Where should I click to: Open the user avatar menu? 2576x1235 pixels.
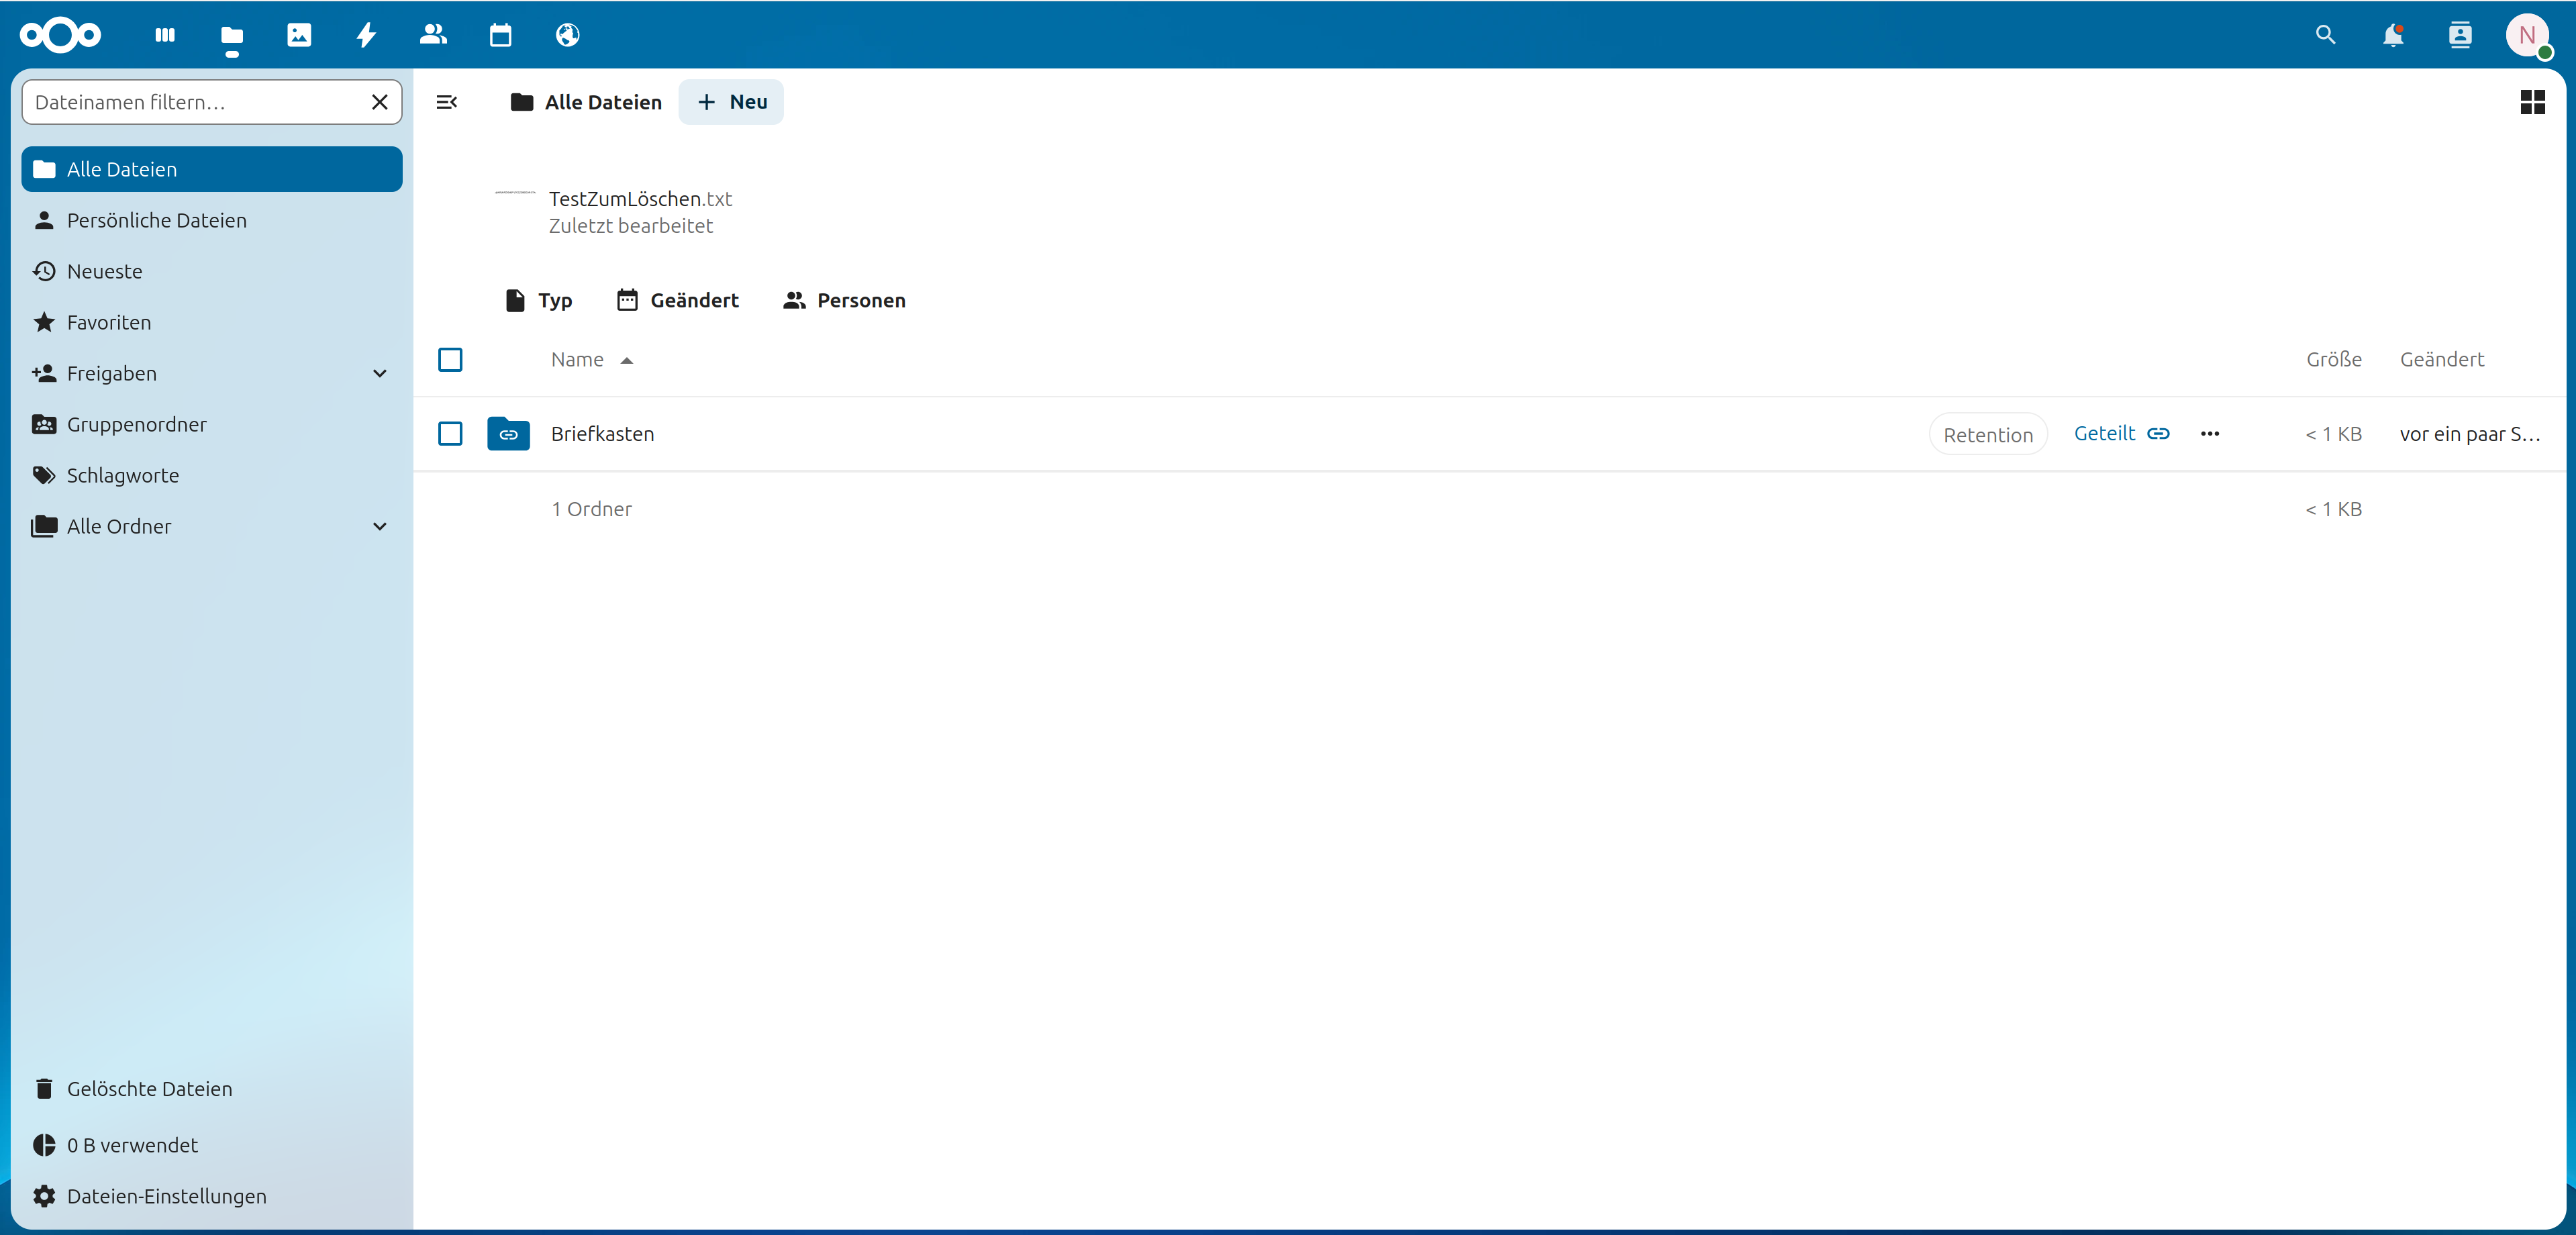pos(2527,36)
